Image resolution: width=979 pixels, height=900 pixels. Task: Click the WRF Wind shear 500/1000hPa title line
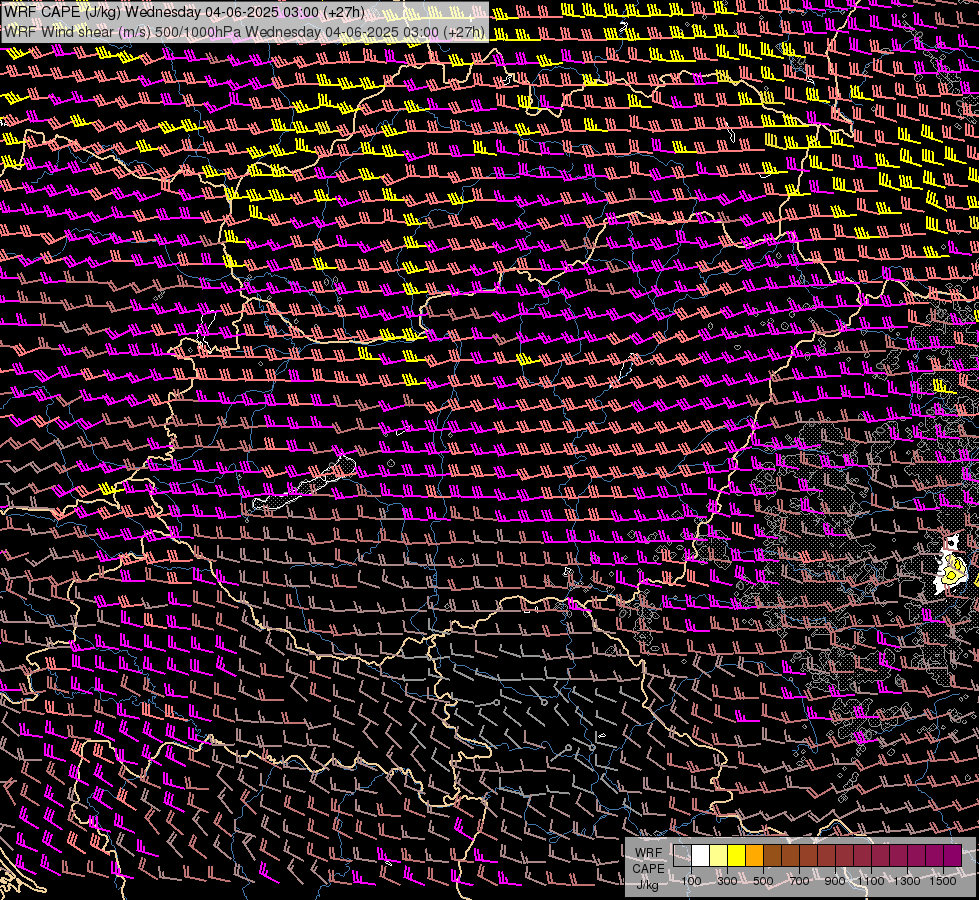[x=244, y=31]
